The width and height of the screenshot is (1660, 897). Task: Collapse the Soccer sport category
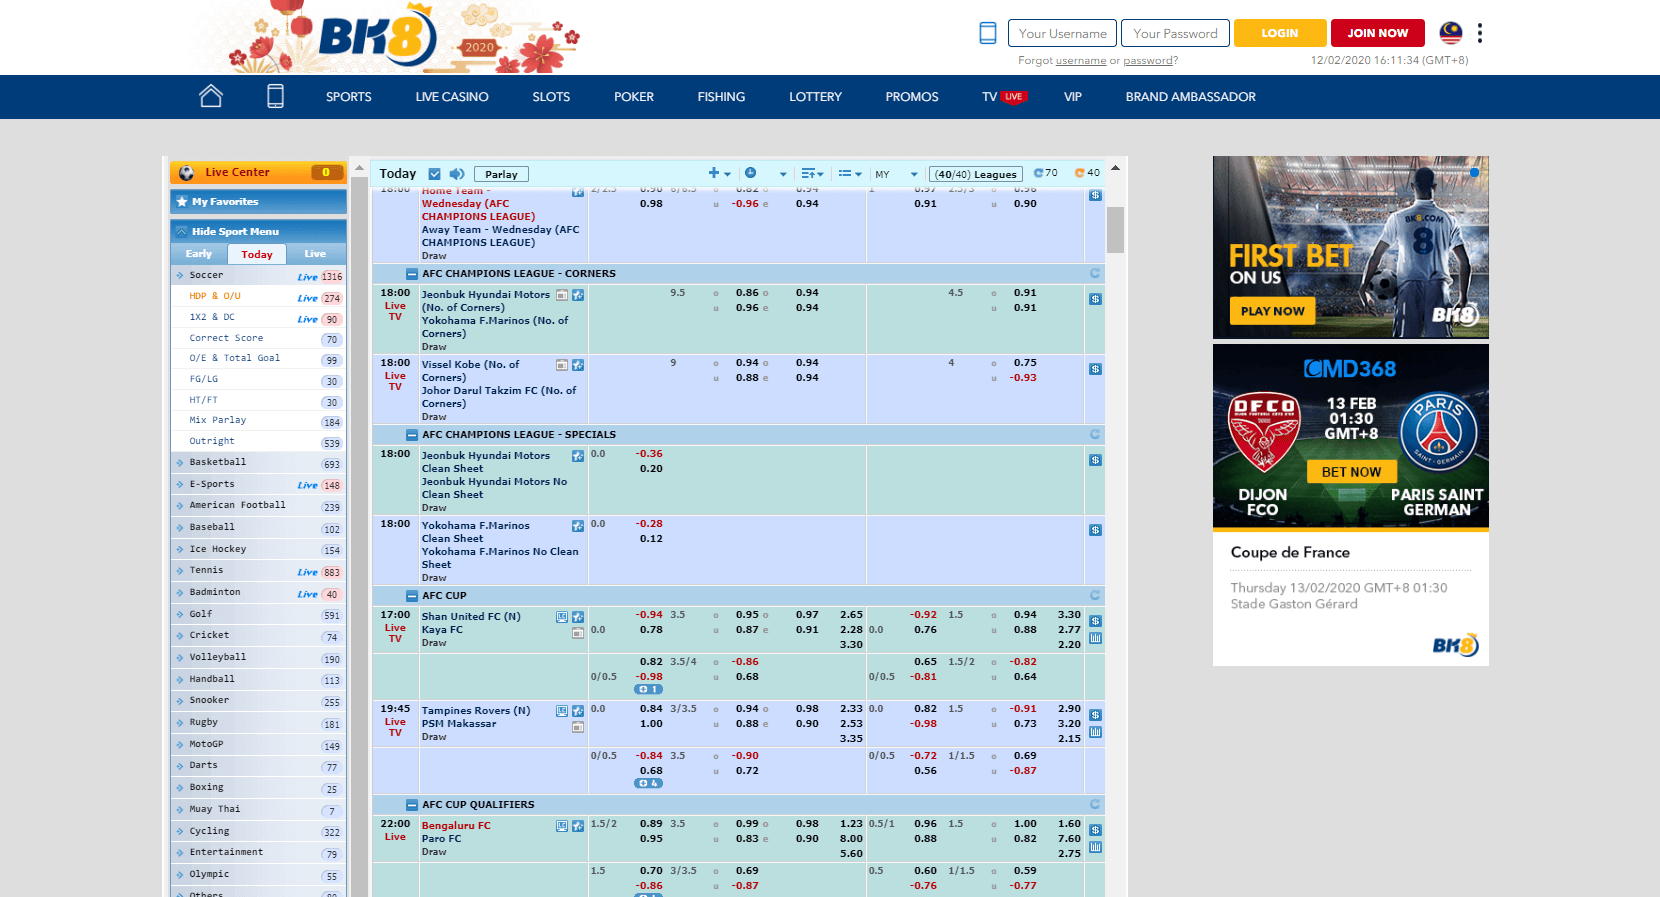258,275
